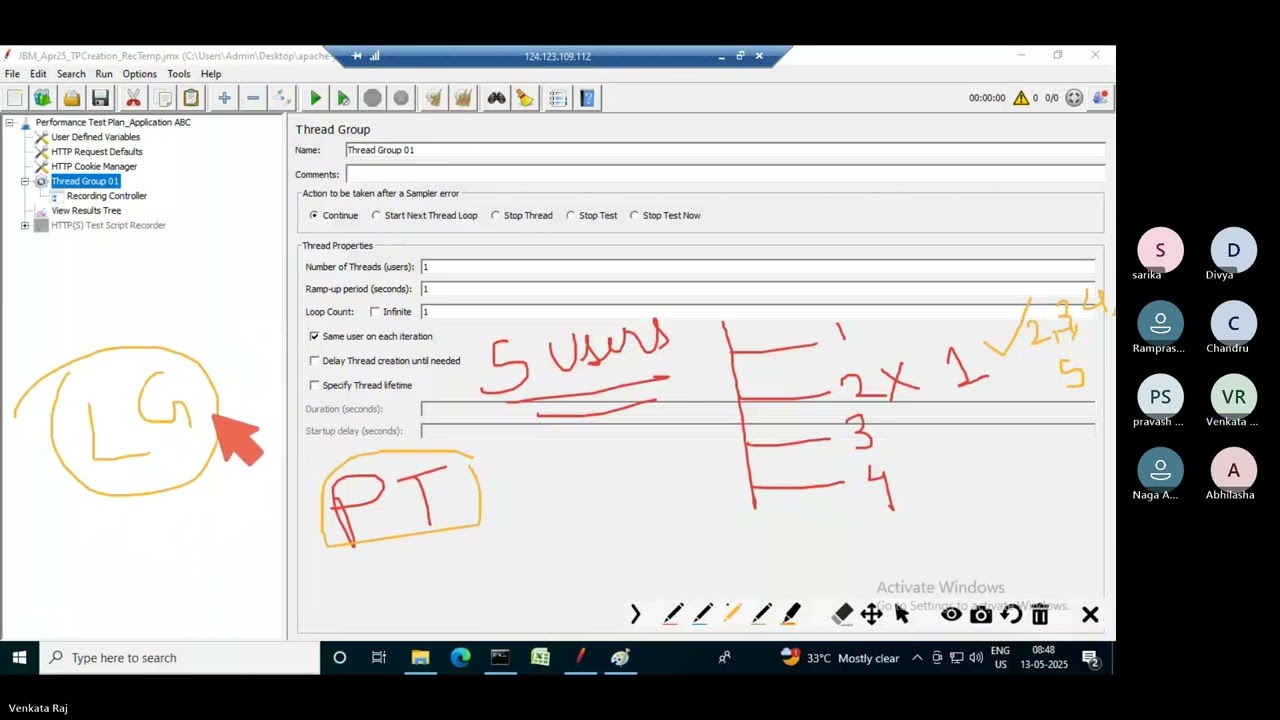Select the red-underlined pen tool

[673, 614]
